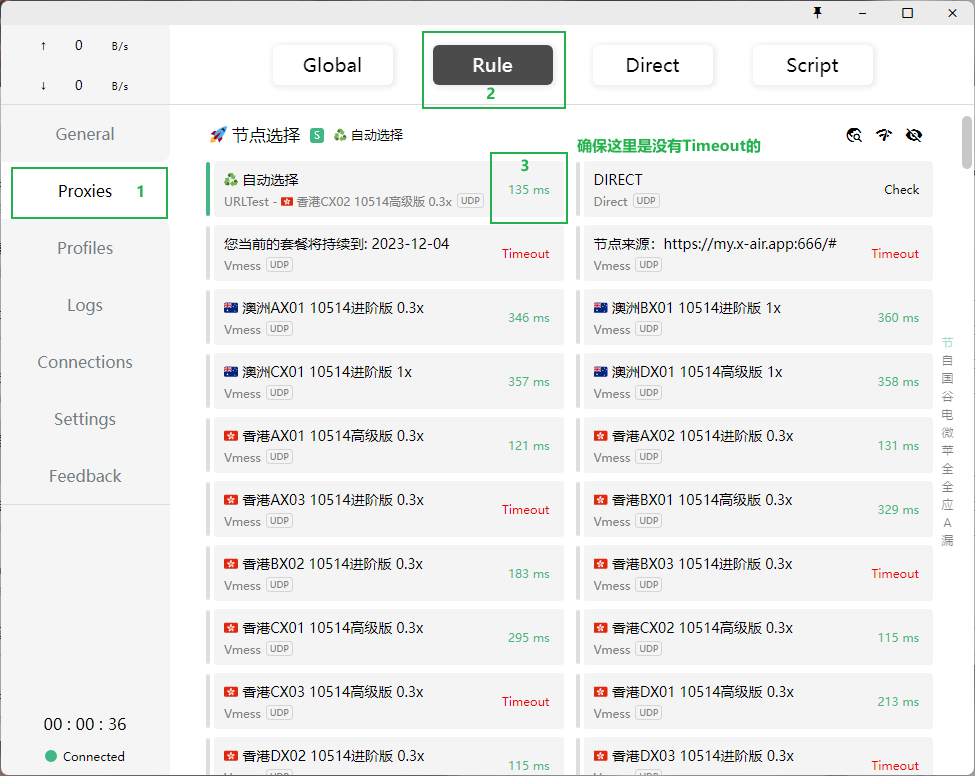
Task: Click the Australian flag on the 澳洲AX01 node
Action: 231,308
